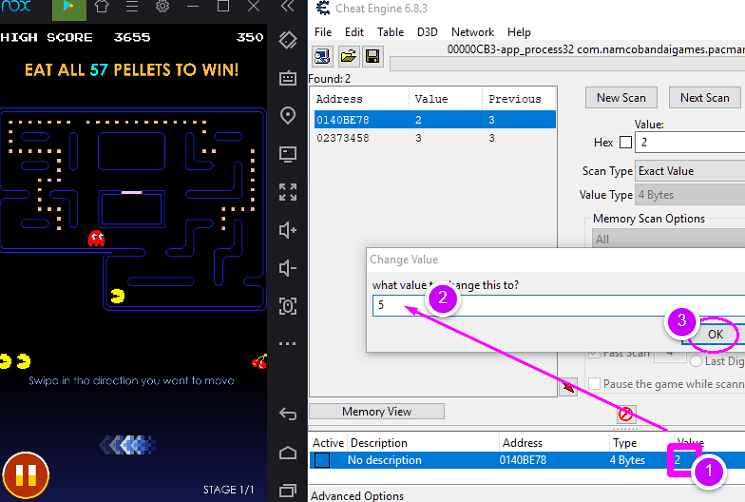Select the Last Digits radio button
Image resolution: width=745 pixels, height=502 pixels.
pyautogui.click(x=696, y=361)
